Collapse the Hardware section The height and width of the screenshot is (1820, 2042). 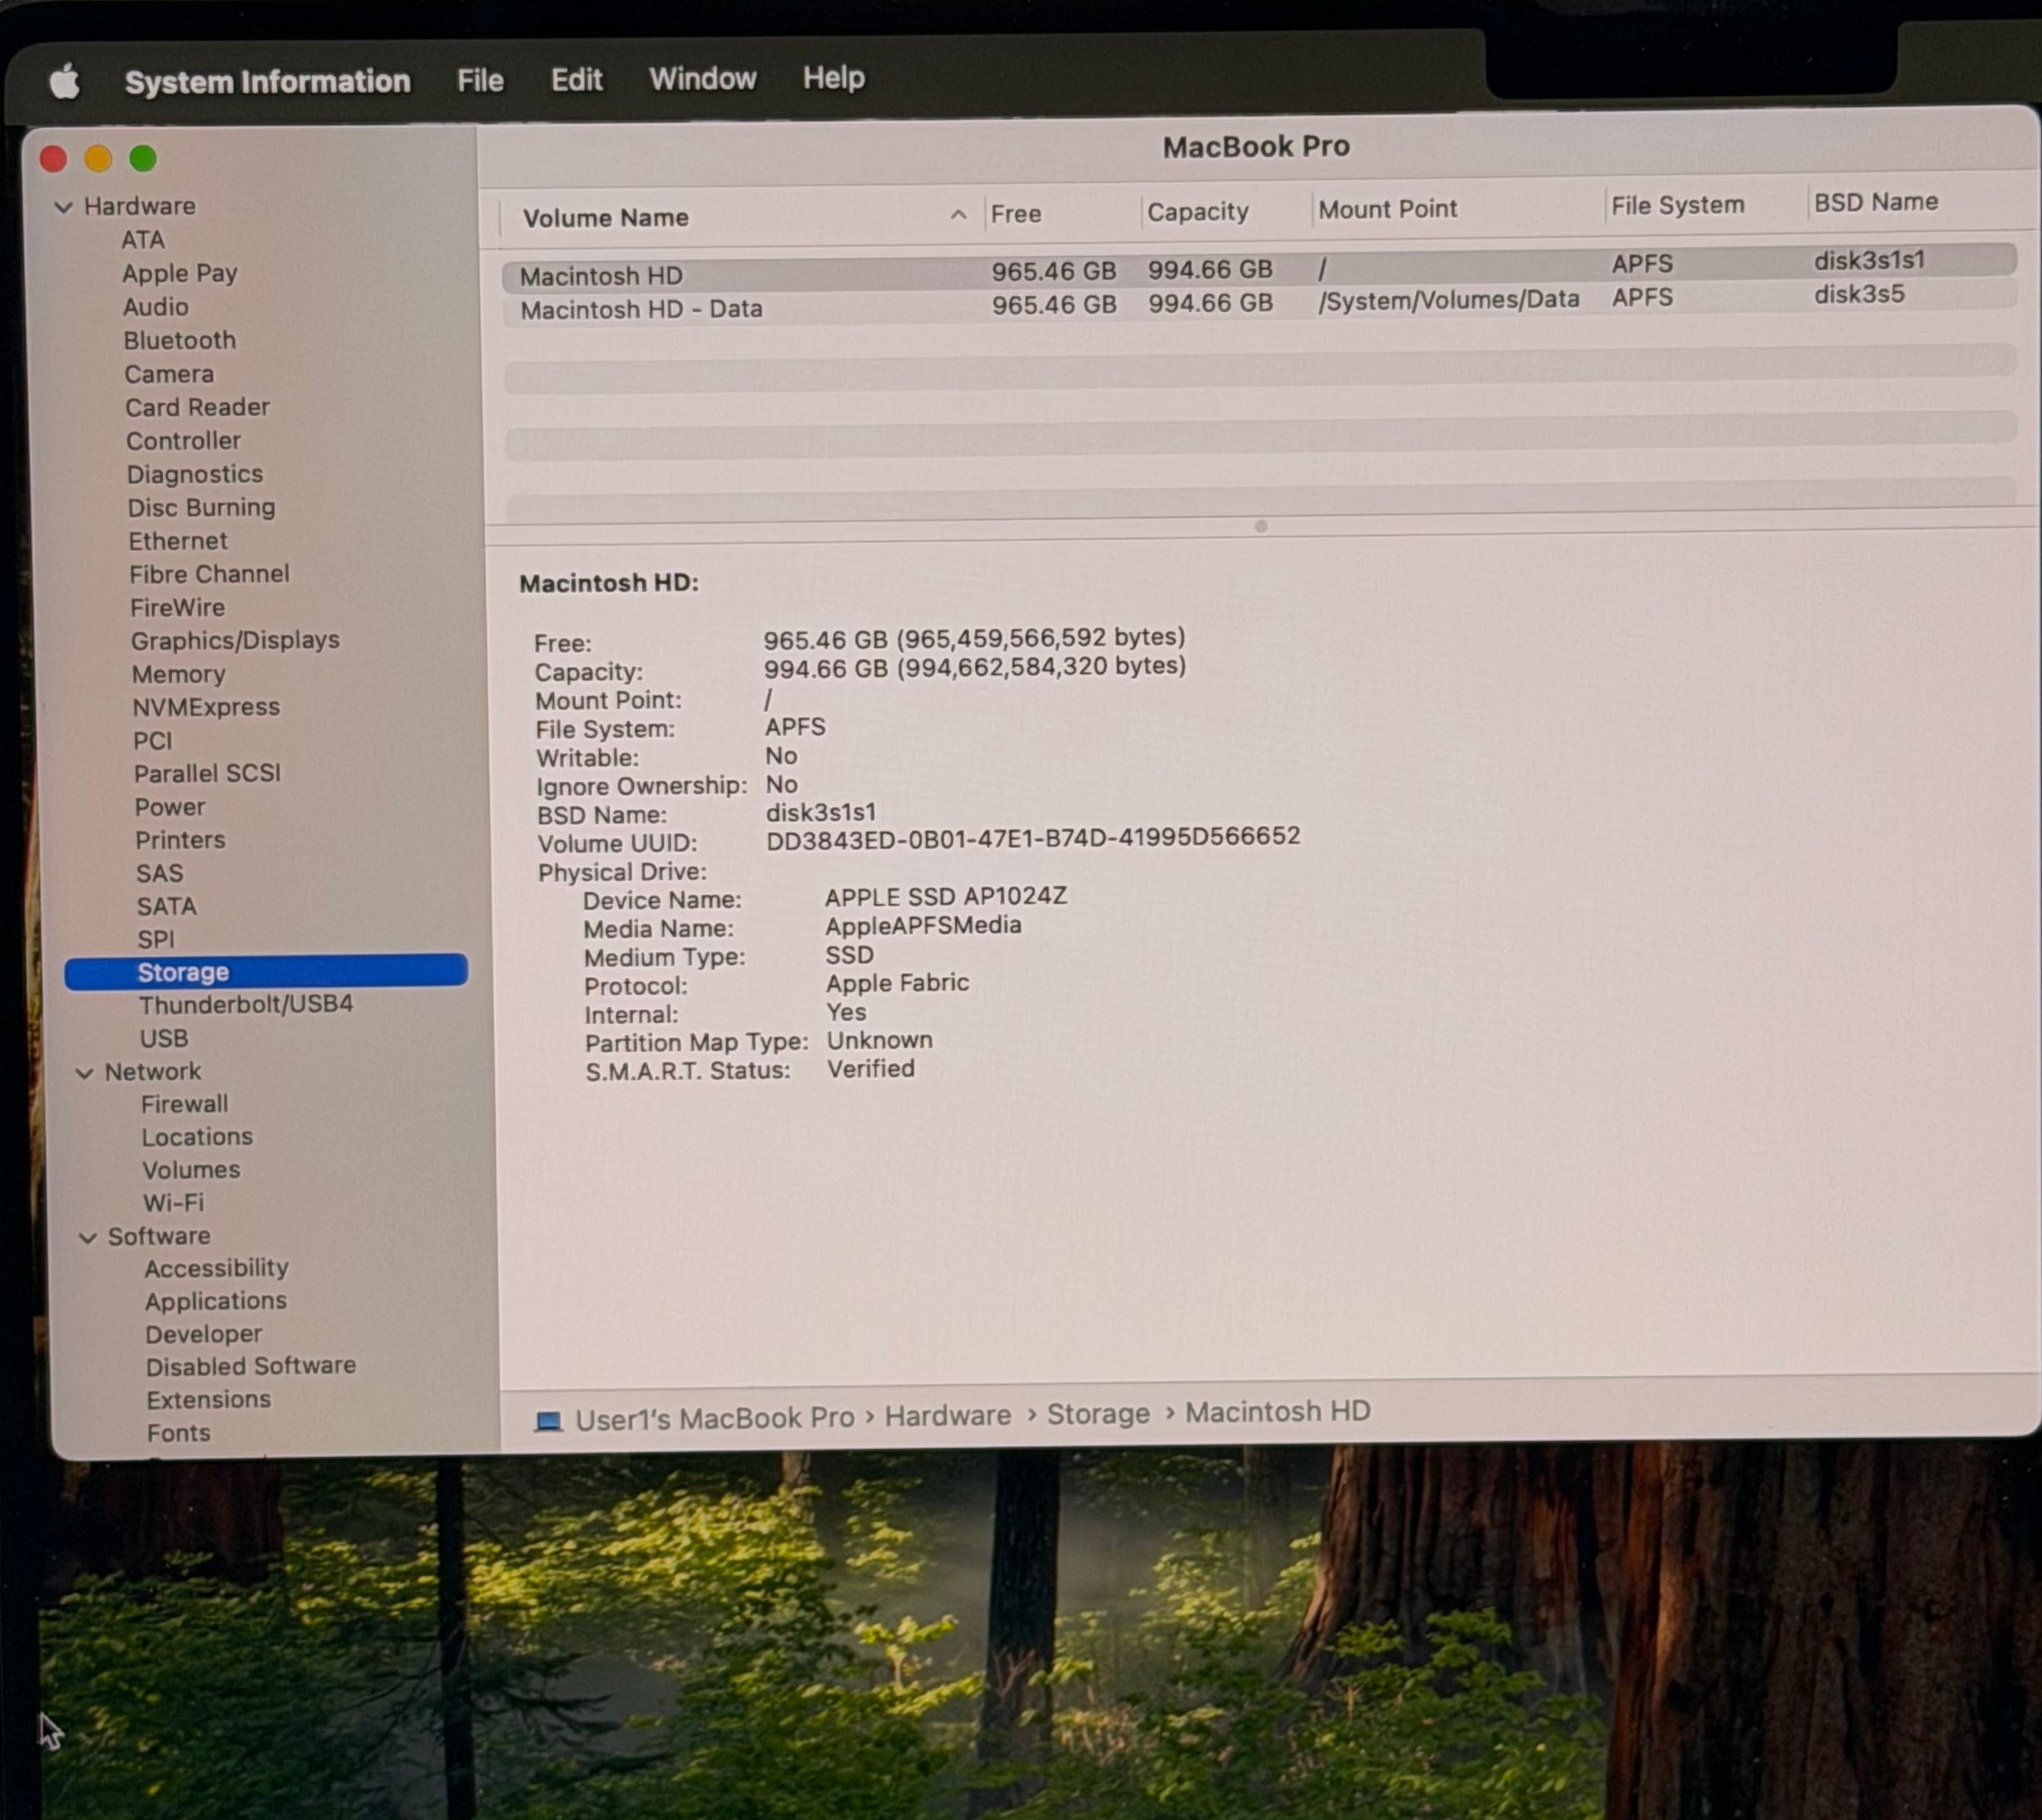(x=64, y=207)
